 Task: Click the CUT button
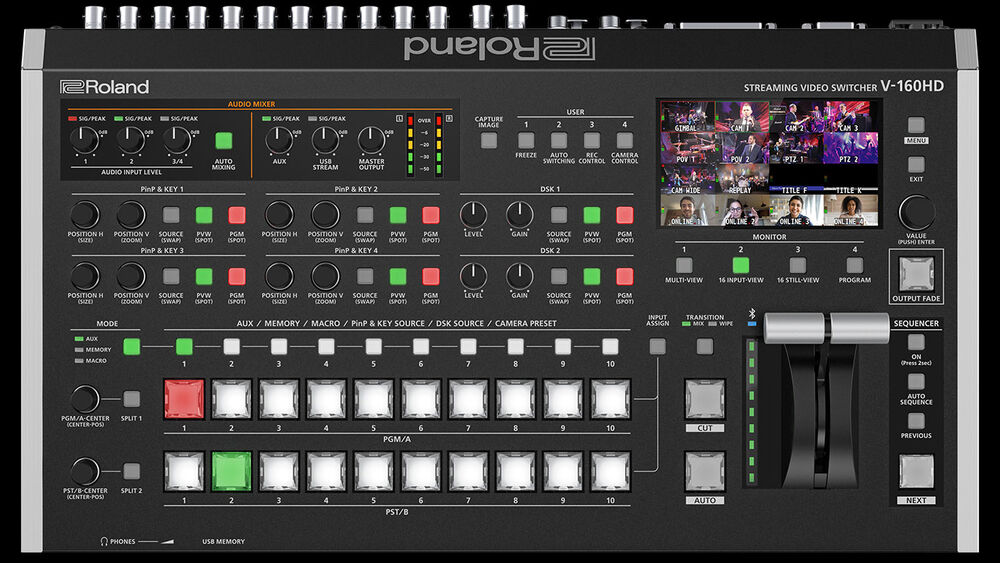pyautogui.click(x=705, y=399)
